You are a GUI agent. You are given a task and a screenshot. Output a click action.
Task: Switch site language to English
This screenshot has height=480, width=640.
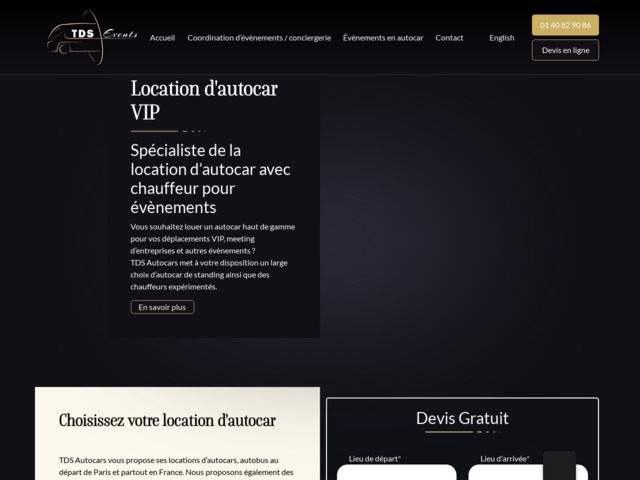pyautogui.click(x=502, y=38)
